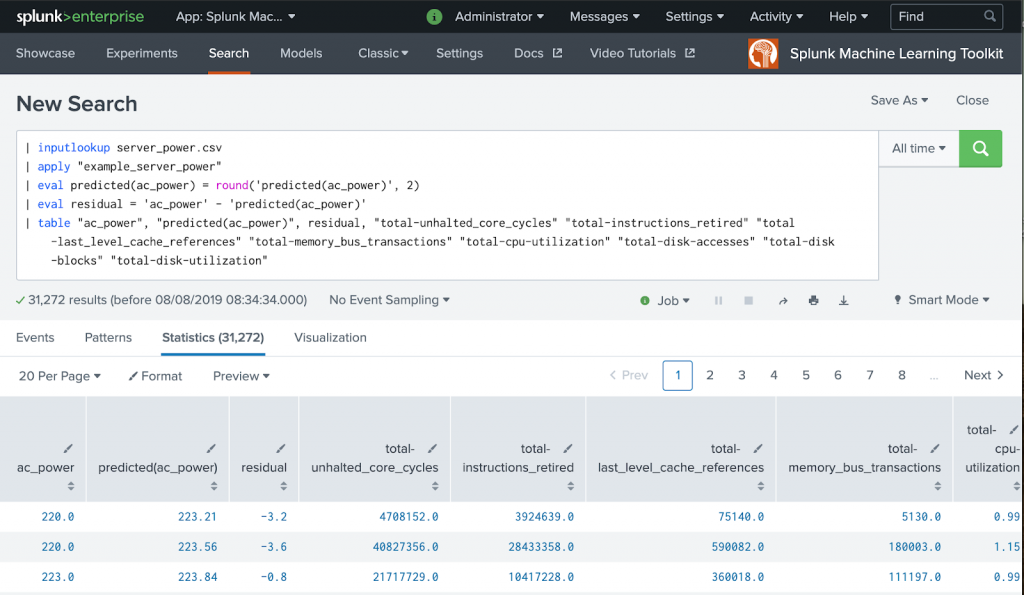This screenshot has width=1024, height=595.
Task: Open the App: Splunk Mac... dropdown
Action: [235, 17]
